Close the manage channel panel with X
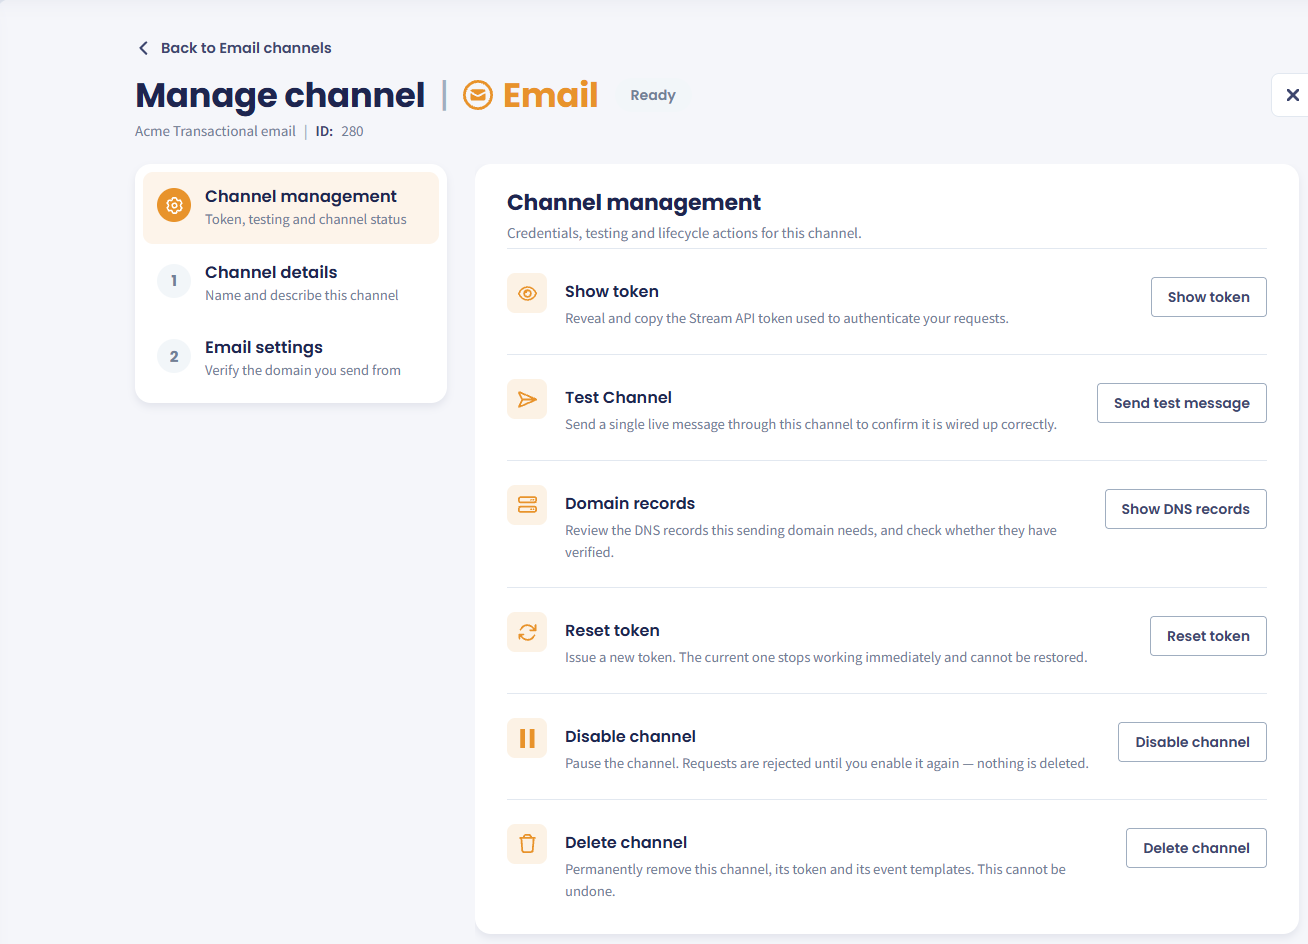This screenshot has width=1308, height=944. click(x=1292, y=95)
